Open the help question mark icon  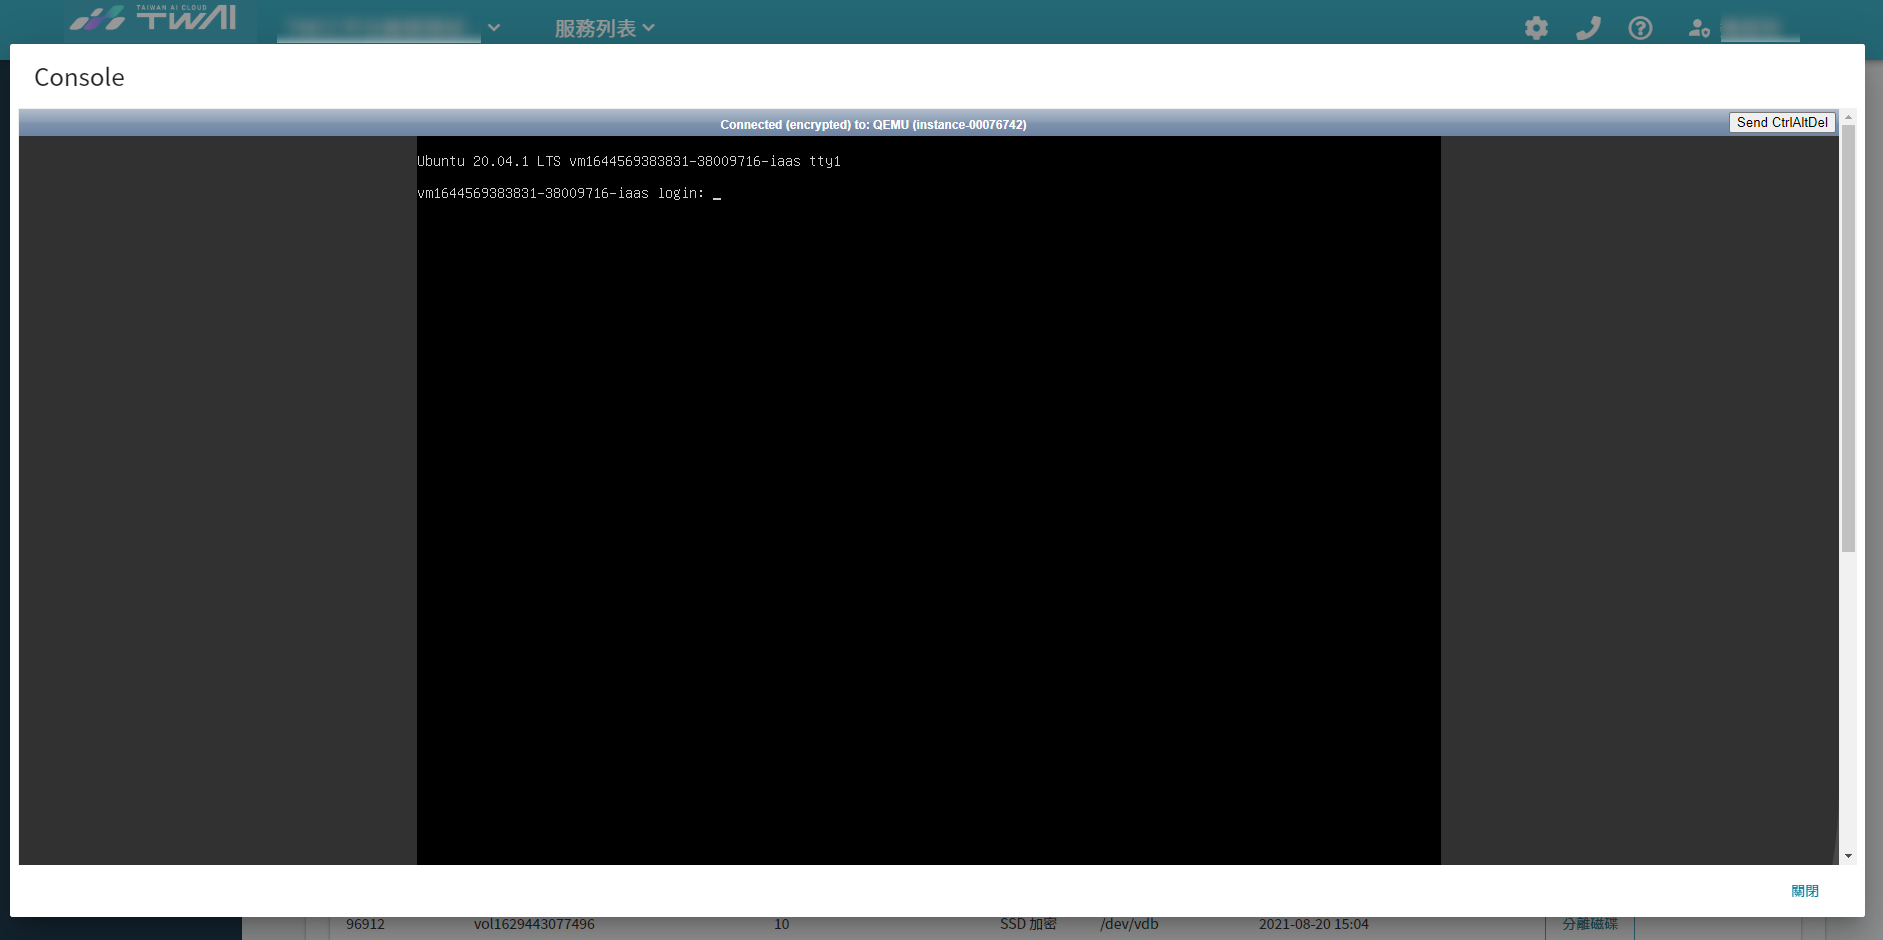(x=1640, y=28)
